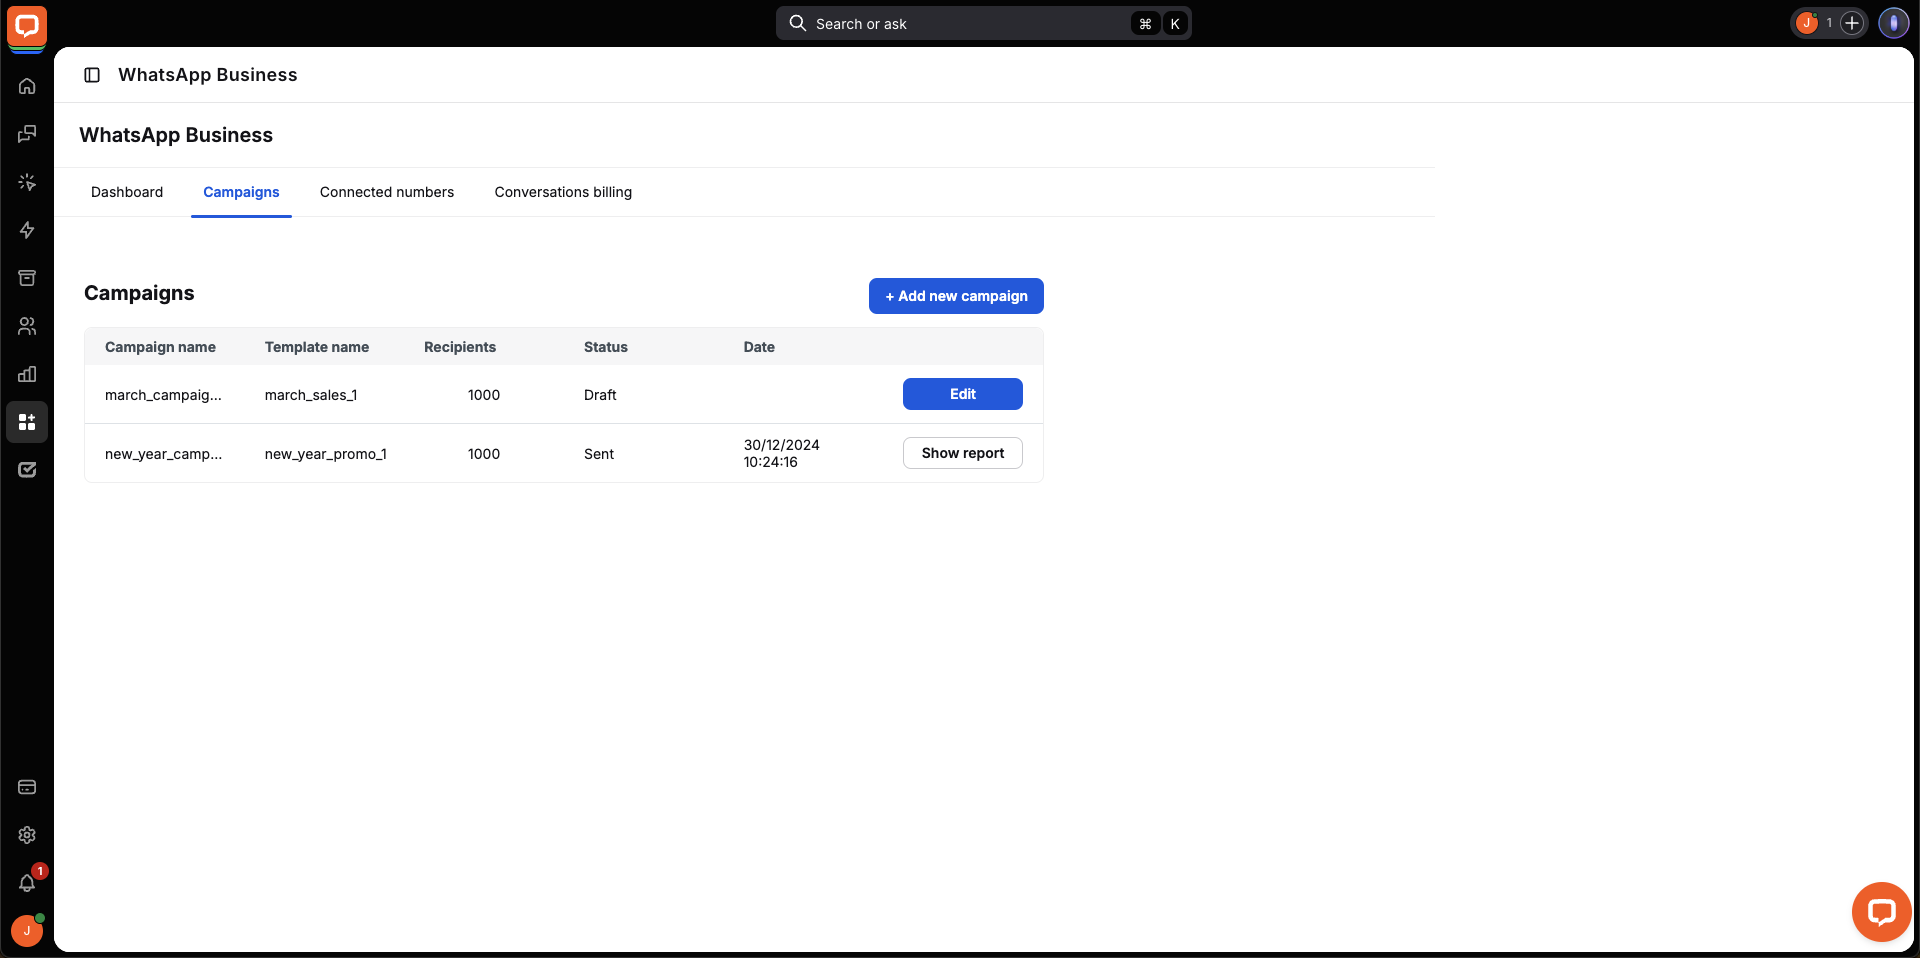Click the Date column header
1920x958 pixels.
coord(759,347)
